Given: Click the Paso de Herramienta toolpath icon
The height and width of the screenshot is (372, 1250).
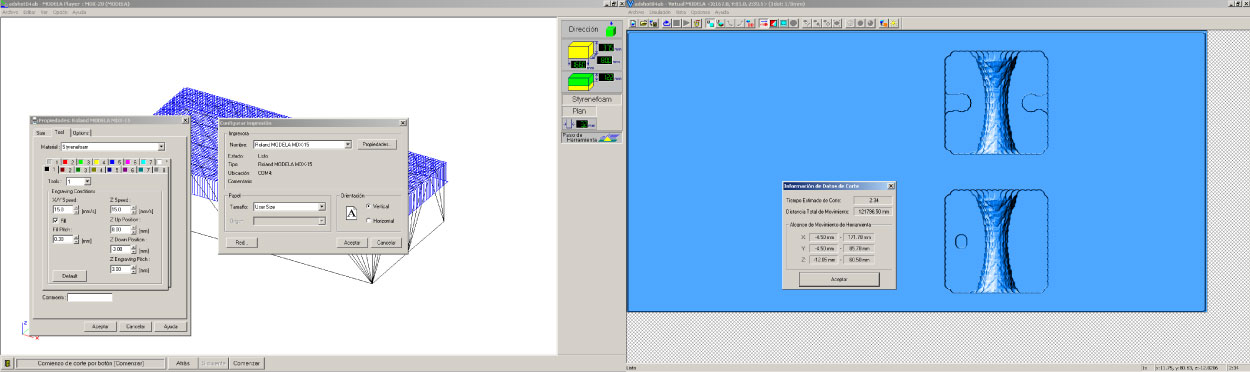Looking at the screenshot, I should [x=609, y=138].
